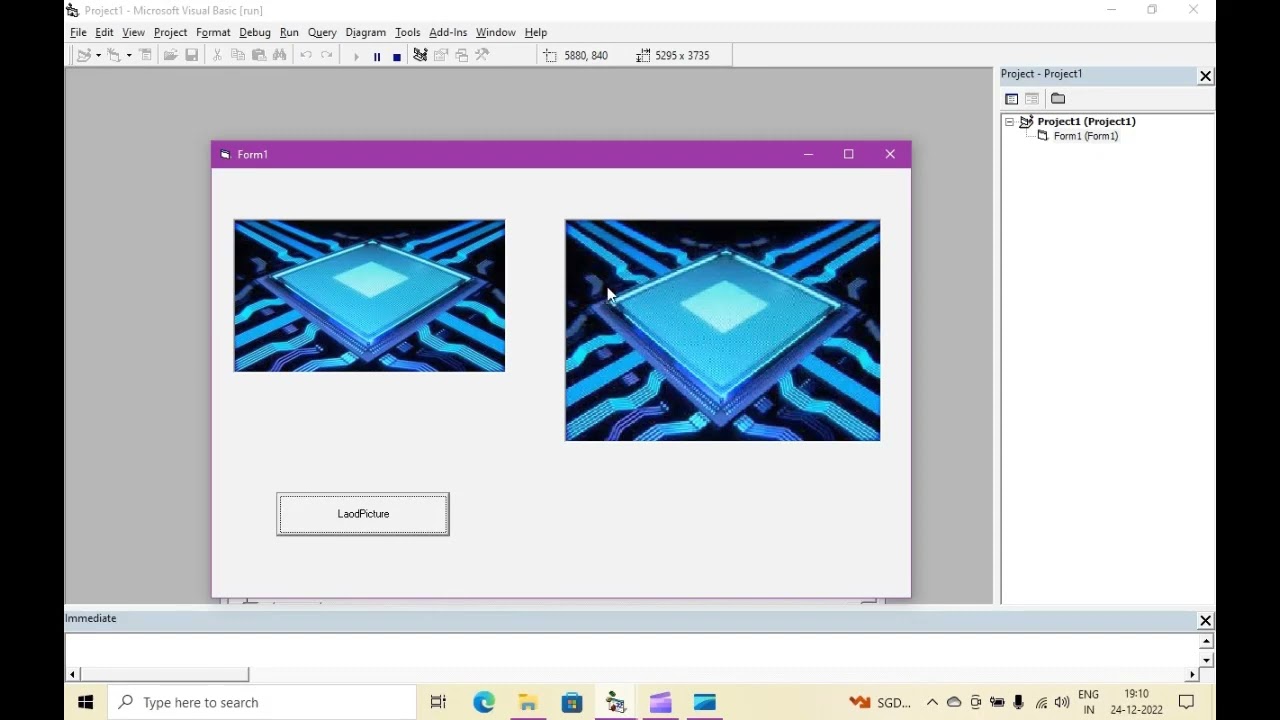Image resolution: width=1280 pixels, height=720 pixels.
Task: Click the Undo arrow icon
Action: [x=306, y=56]
